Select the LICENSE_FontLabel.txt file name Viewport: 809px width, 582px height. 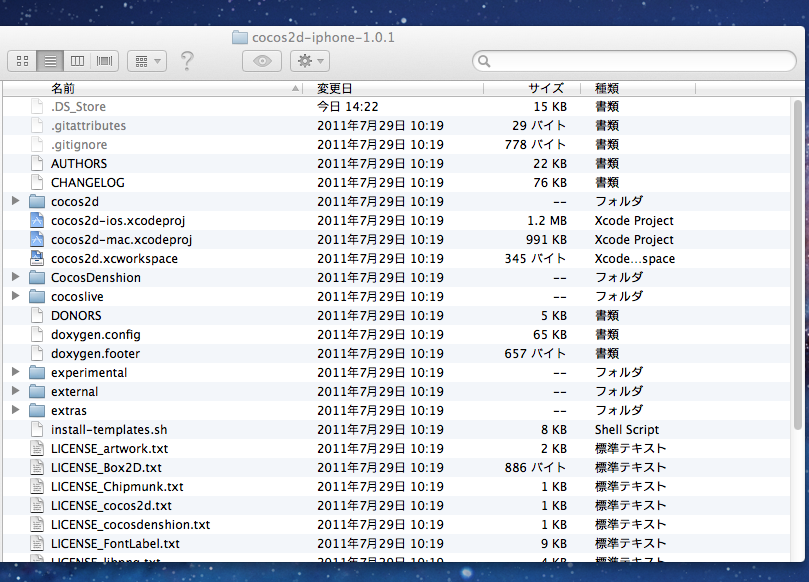[116, 544]
